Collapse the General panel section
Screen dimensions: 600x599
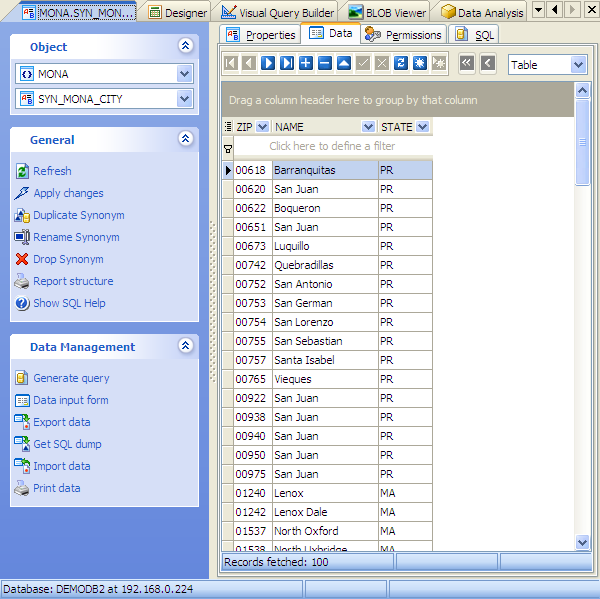(x=185, y=139)
